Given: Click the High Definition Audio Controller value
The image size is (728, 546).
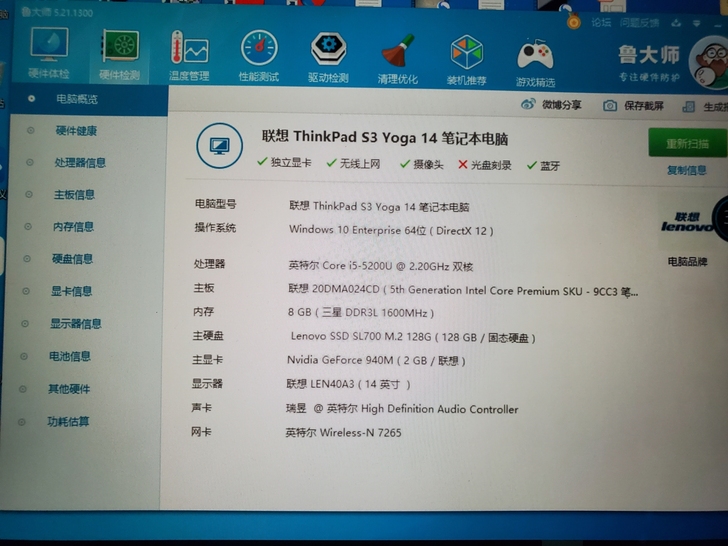Looking at the screenshot, I should point(402,409).
